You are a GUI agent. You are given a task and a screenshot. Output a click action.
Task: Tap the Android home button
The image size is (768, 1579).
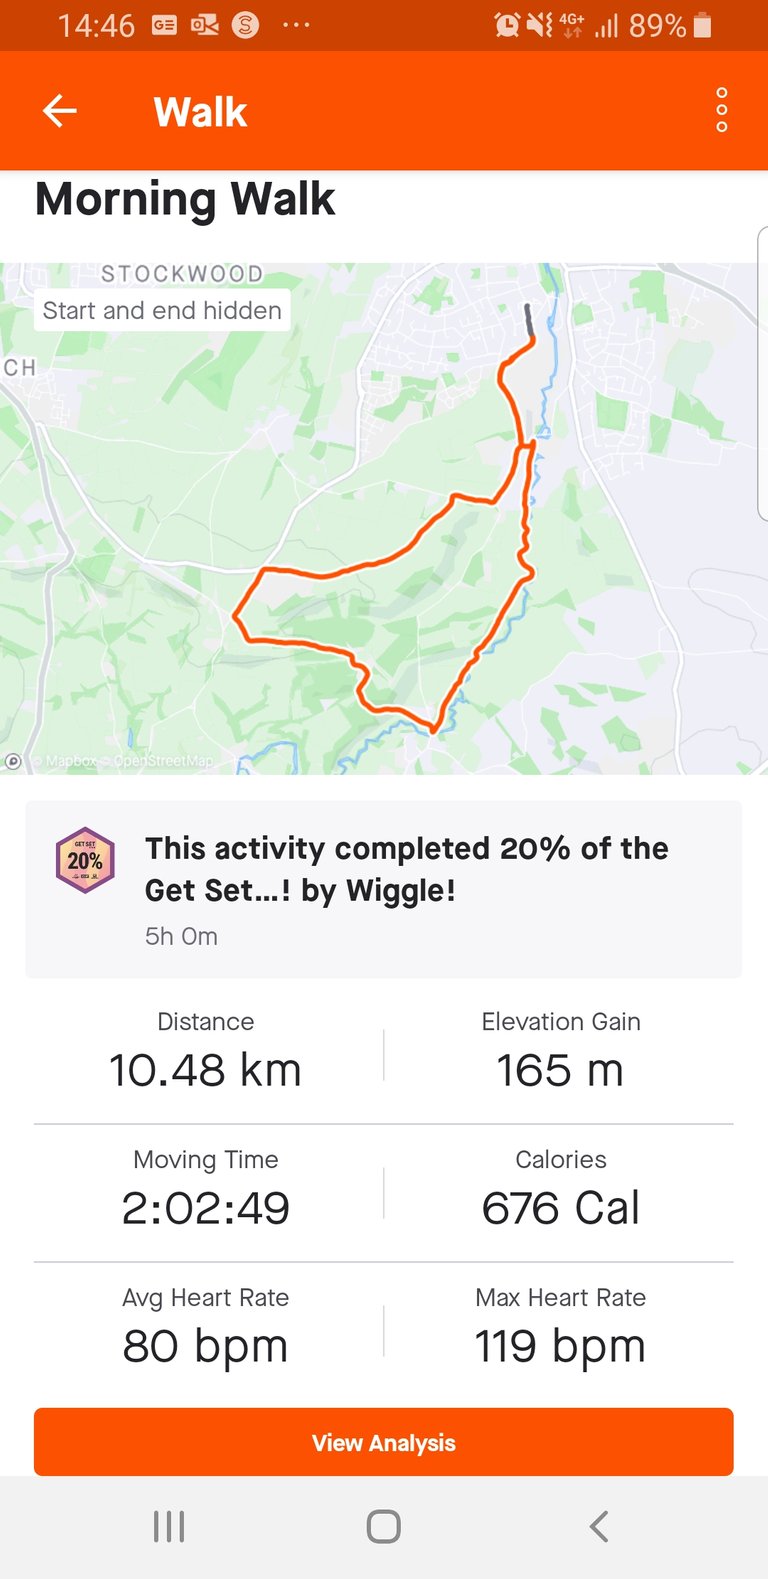click(384, 1526)
